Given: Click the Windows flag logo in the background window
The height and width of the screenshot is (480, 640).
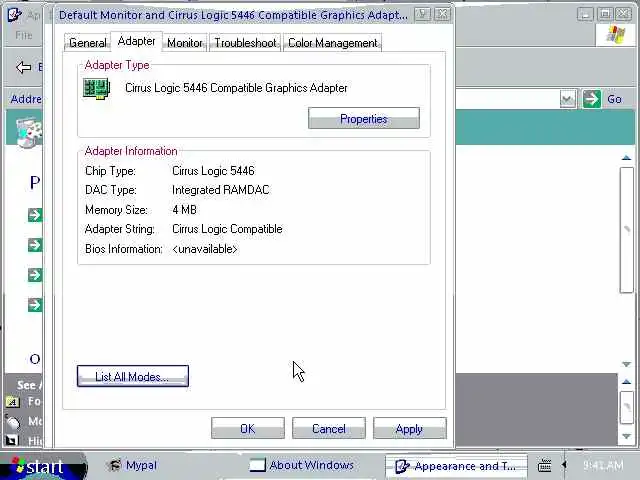Looking at the screenshot, I should point(616,34).
